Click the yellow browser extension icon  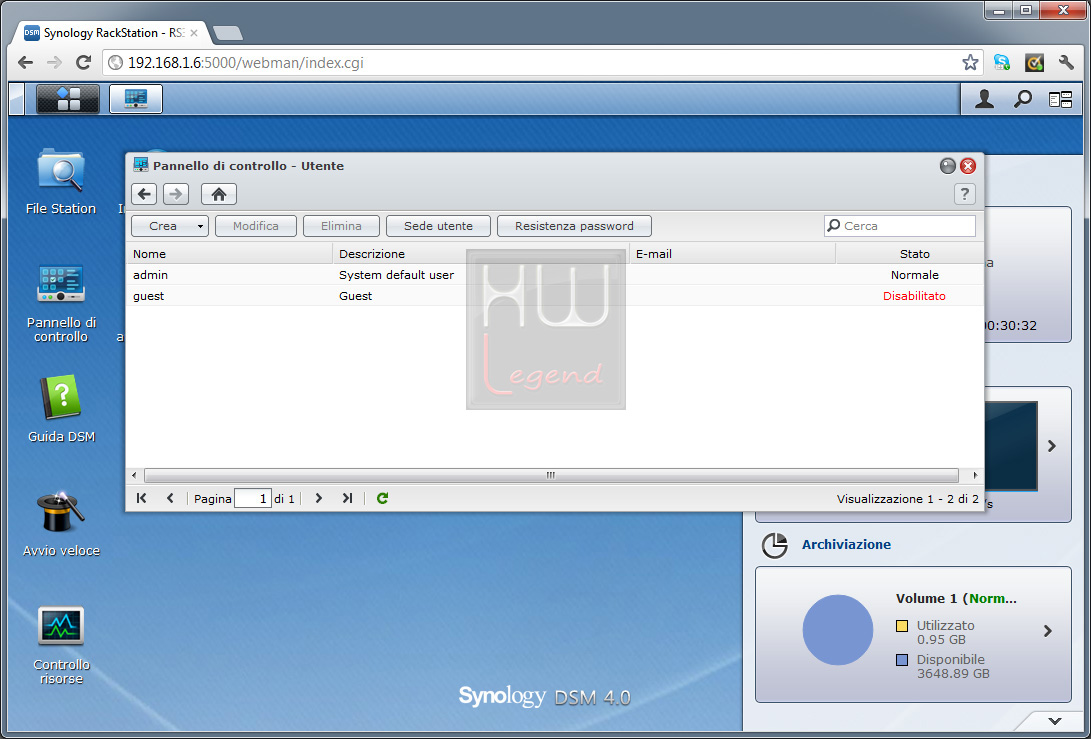[1034, 63]
